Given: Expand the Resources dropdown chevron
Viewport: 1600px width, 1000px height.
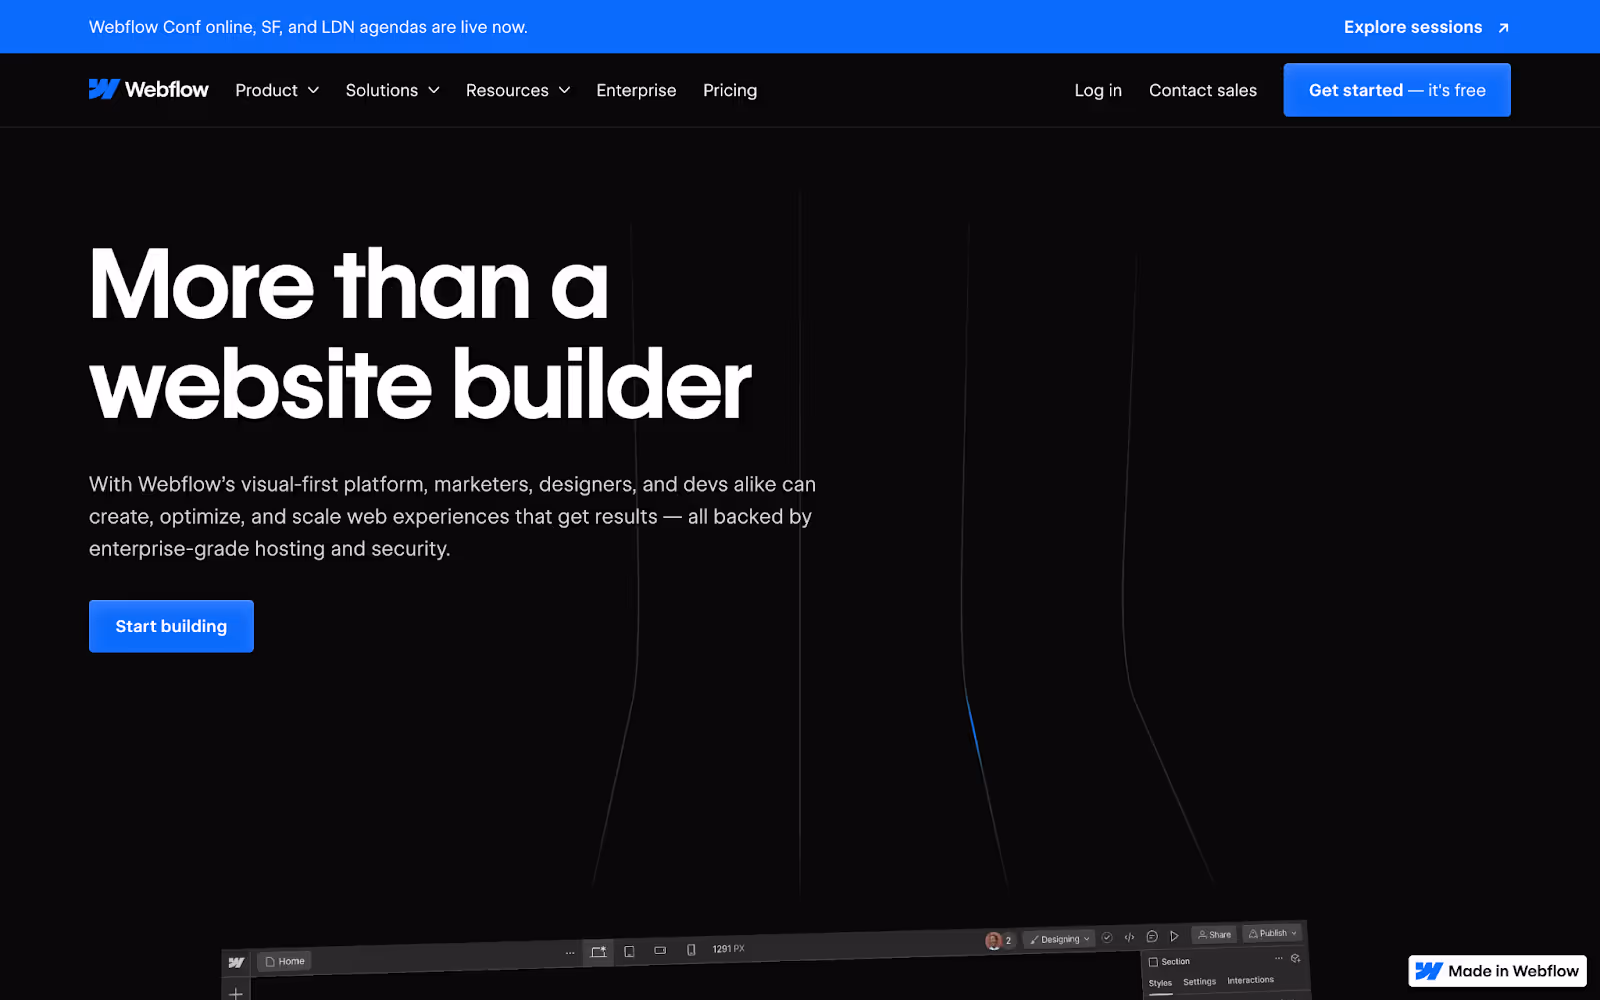Looking at the screenshot, I should tap(564, 90).
